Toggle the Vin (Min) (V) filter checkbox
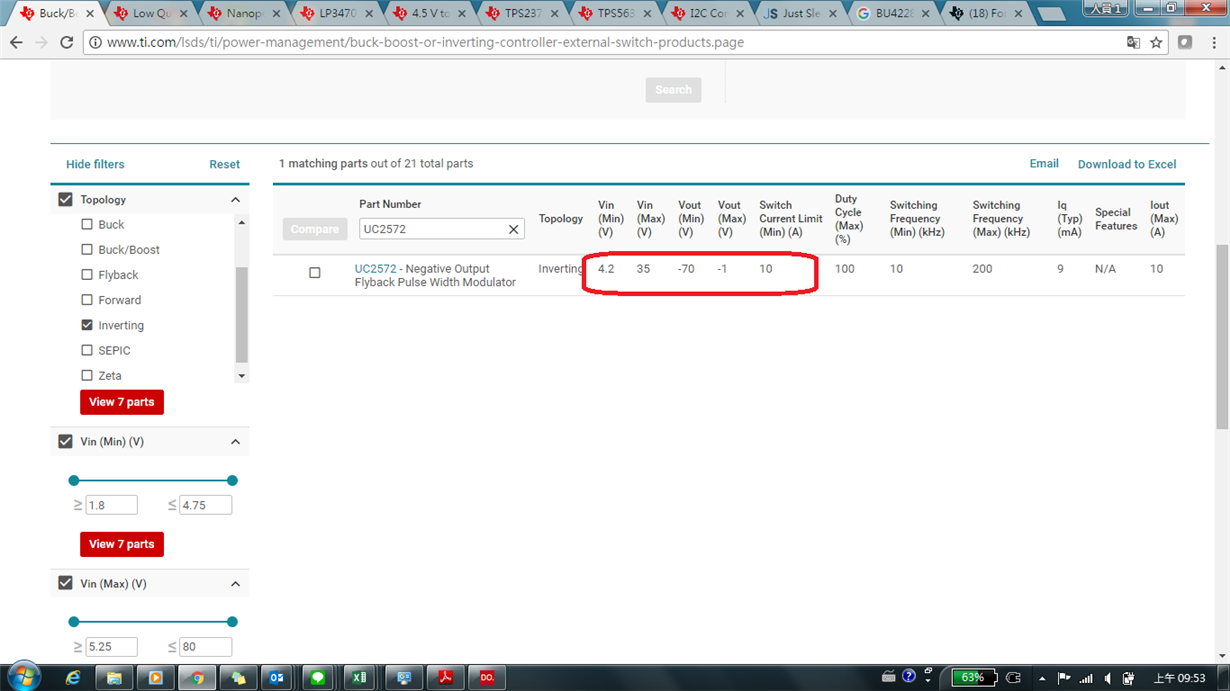Screen dimensions: 1230x691 [66, 442]
